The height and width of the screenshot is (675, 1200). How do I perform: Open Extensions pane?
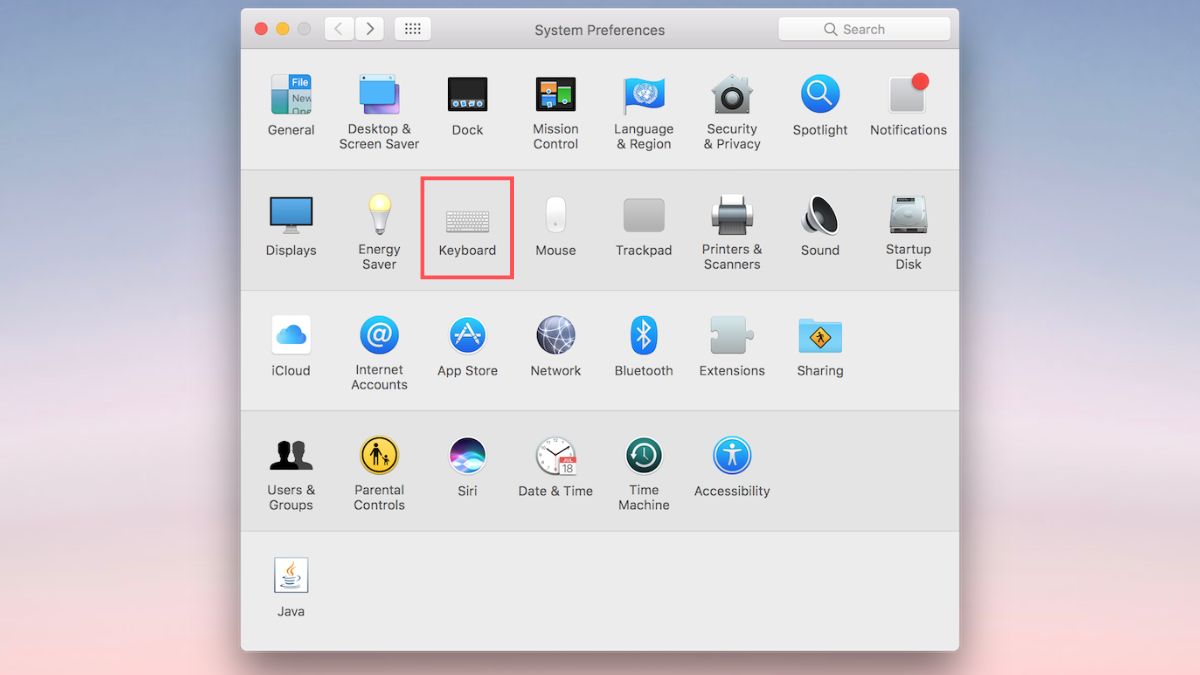pyautogui.click(x=732, y=346)
